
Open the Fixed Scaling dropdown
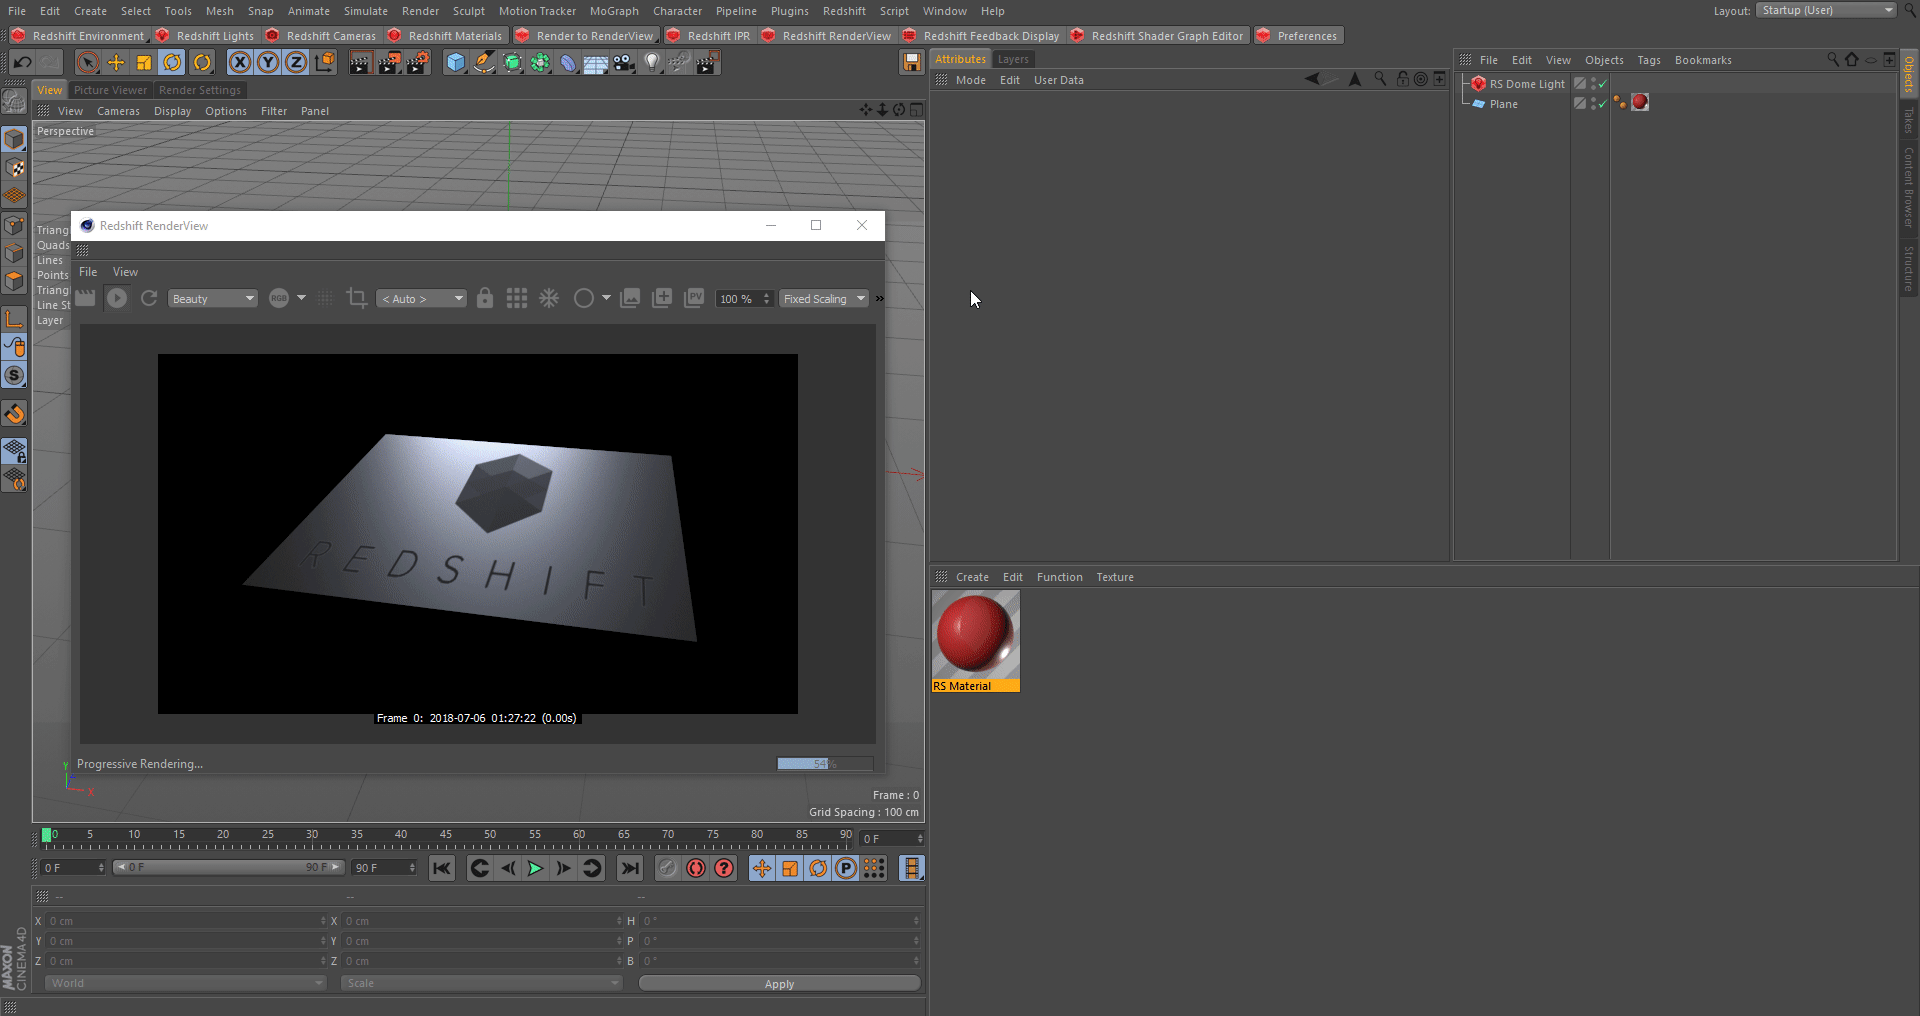[824, 299]
